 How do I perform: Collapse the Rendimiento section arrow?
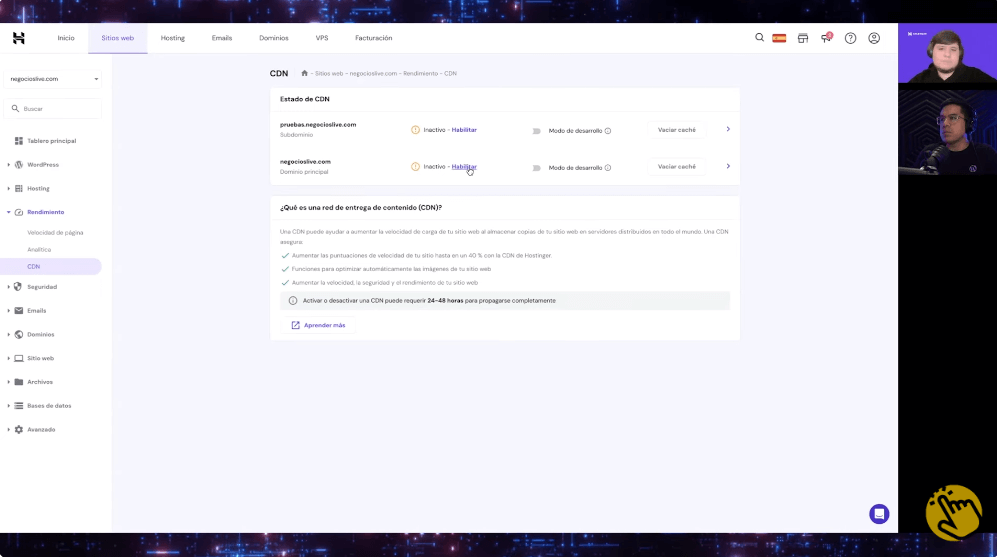coord(8,212)
